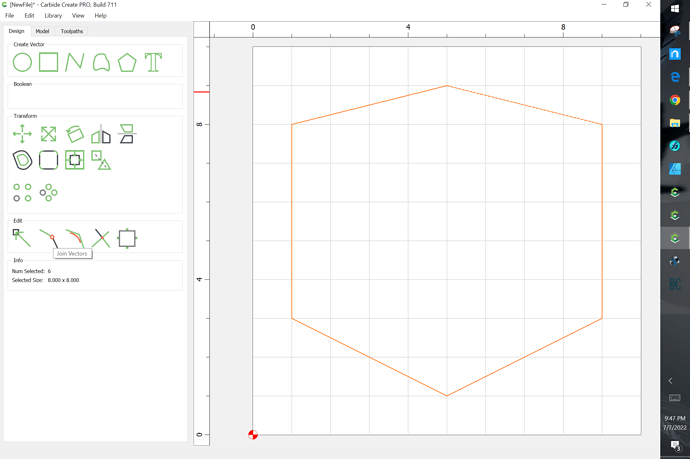
Task: Choose the Offset Vector tool
Action: (x=22, y=160)
